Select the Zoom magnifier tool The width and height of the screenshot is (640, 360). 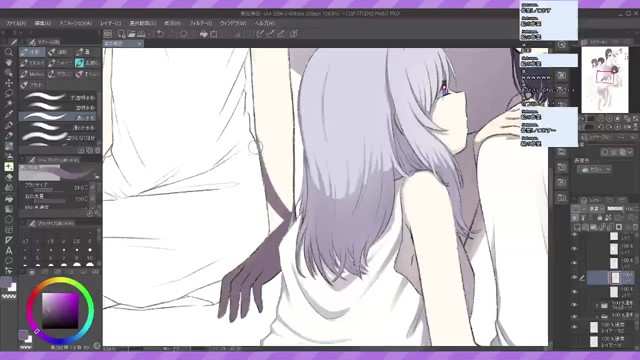pyautogui.click(x=9, y=52)
